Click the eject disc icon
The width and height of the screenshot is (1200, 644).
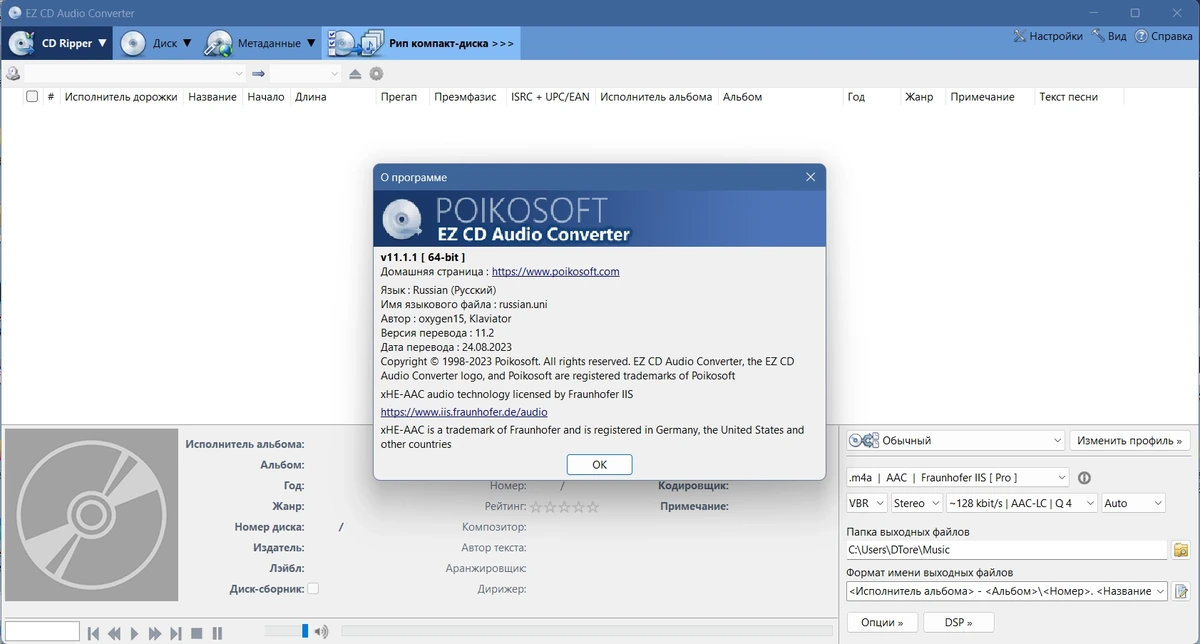pyautogui.click(x=355, y=74)
